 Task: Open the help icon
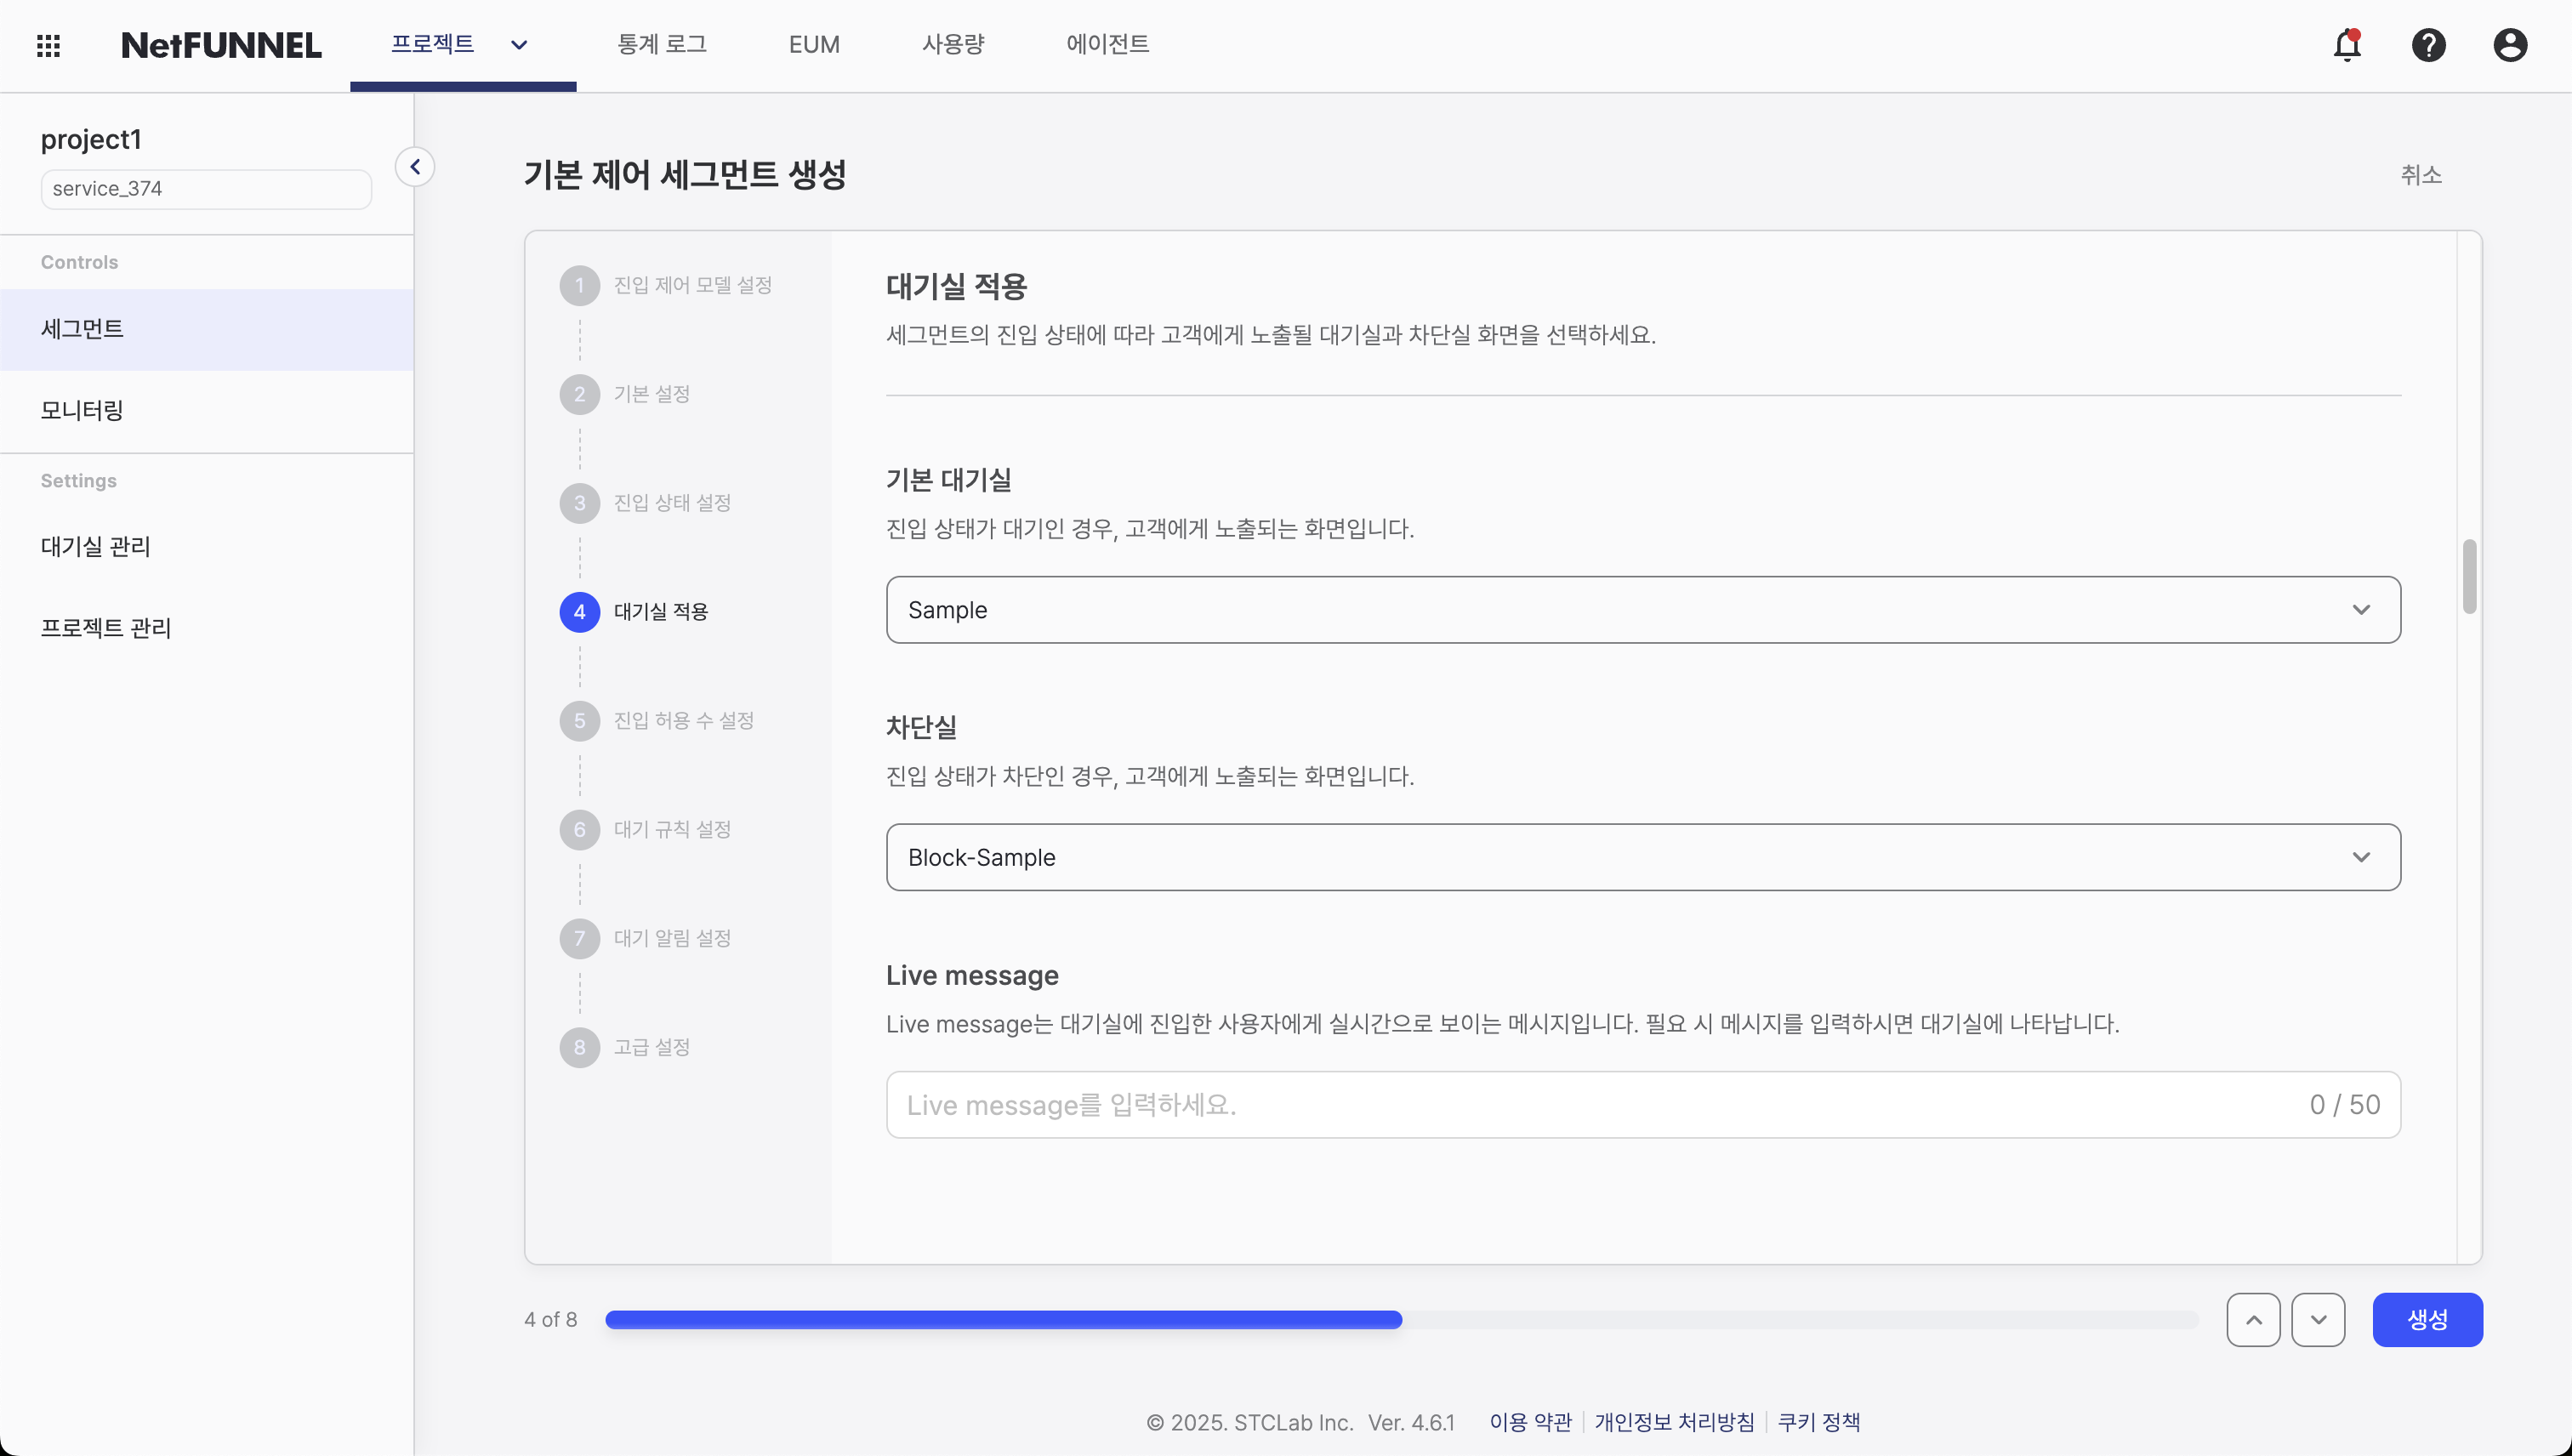click(x=2429, y=45)
